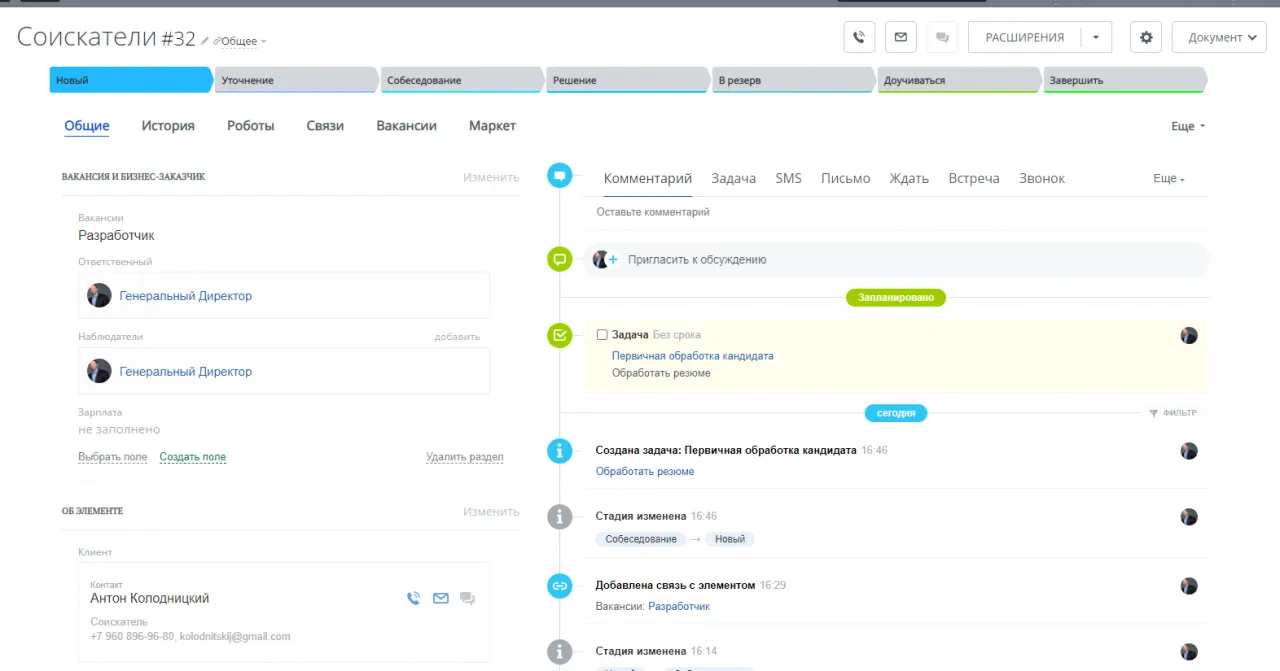Viewport: 1280px width, 671px height.
Task: Open the Общее category dropdown near title
Action: pyautogui.click(x=241, y=42)
